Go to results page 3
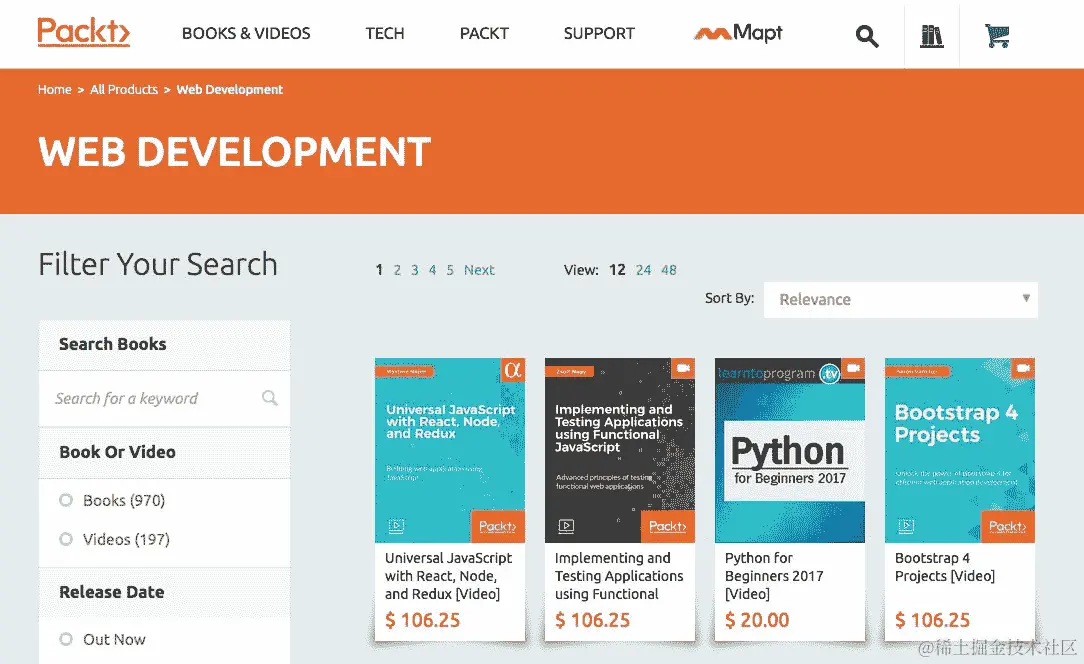The height and width of the screenshot is (664, 1084). coord(415,270)
